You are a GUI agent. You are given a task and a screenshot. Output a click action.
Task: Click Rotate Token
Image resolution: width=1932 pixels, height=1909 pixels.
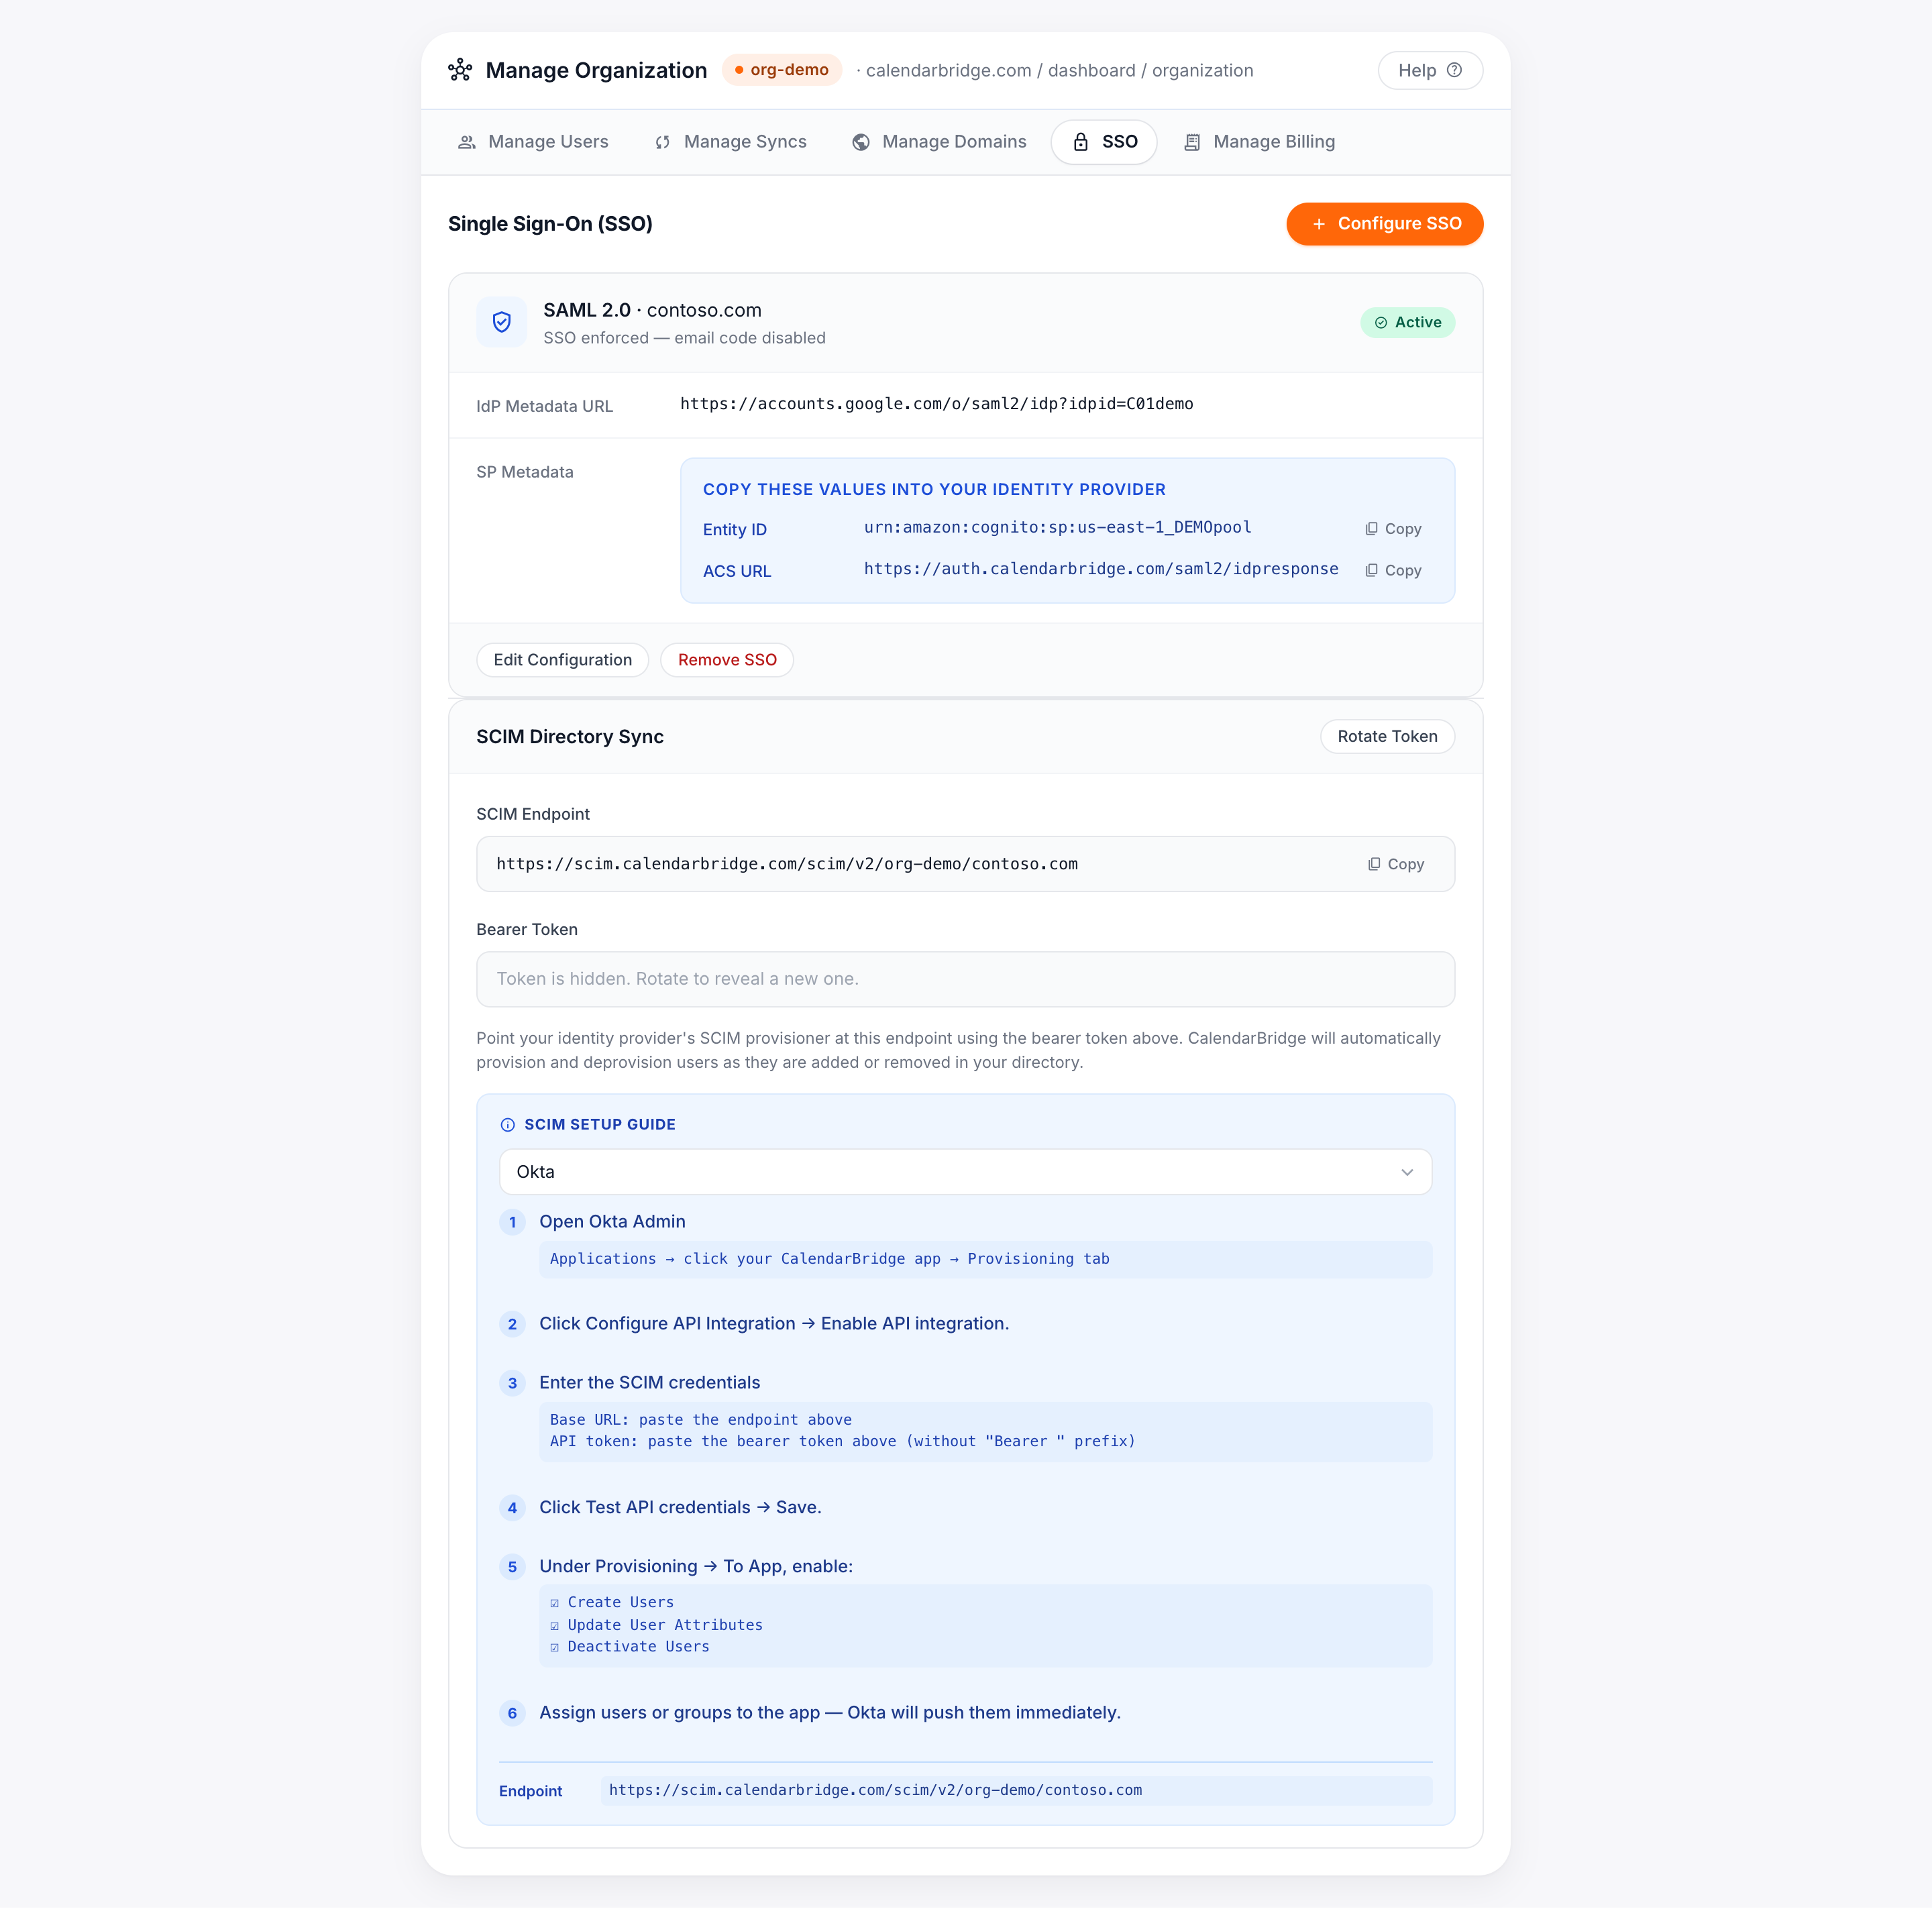tap(1387, 736)
